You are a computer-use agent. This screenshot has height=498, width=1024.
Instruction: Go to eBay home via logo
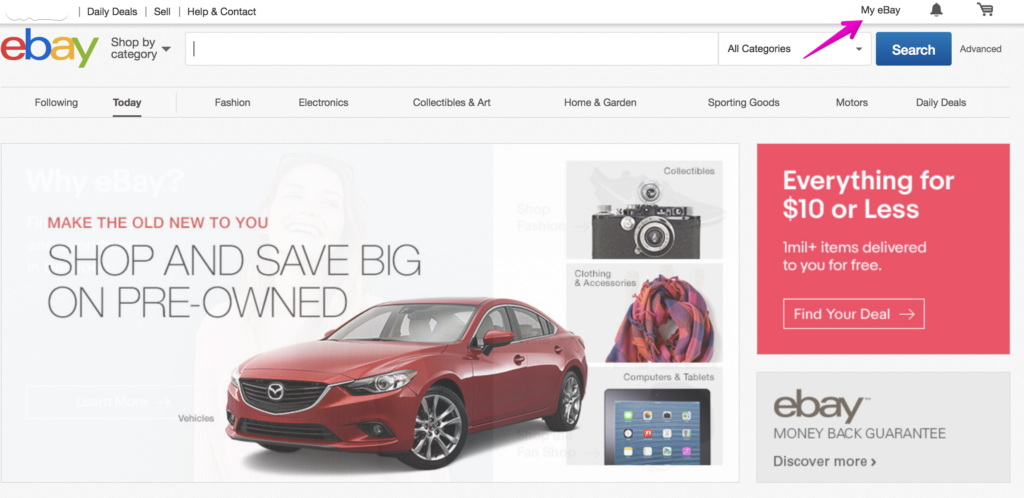click(50, 48)
